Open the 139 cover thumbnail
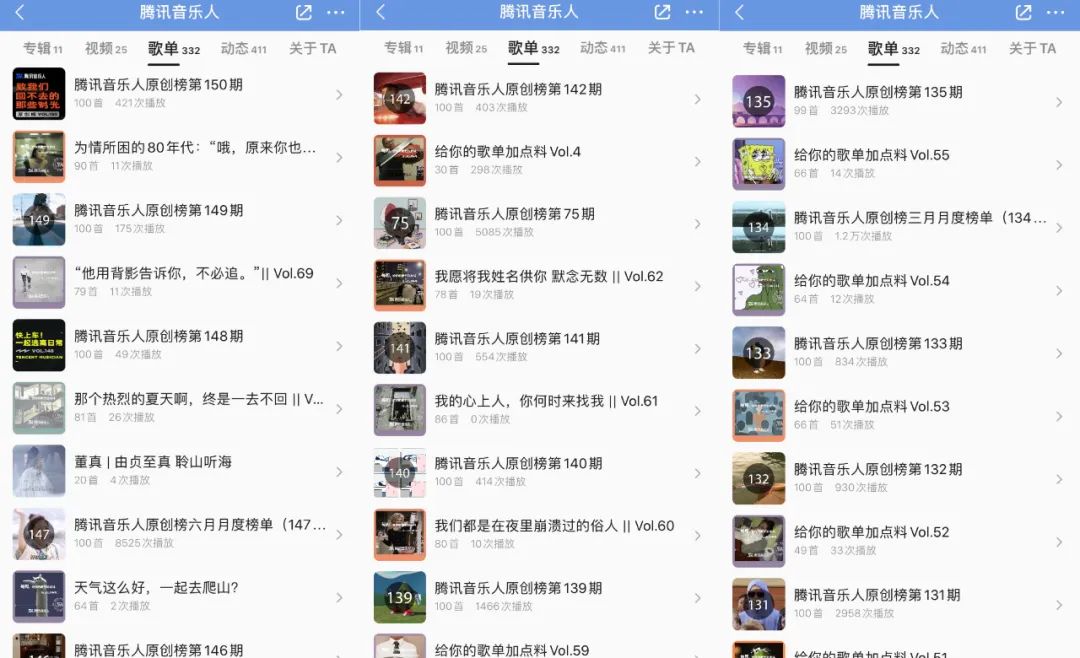1080x658 pixels. (x=399, y=597)
